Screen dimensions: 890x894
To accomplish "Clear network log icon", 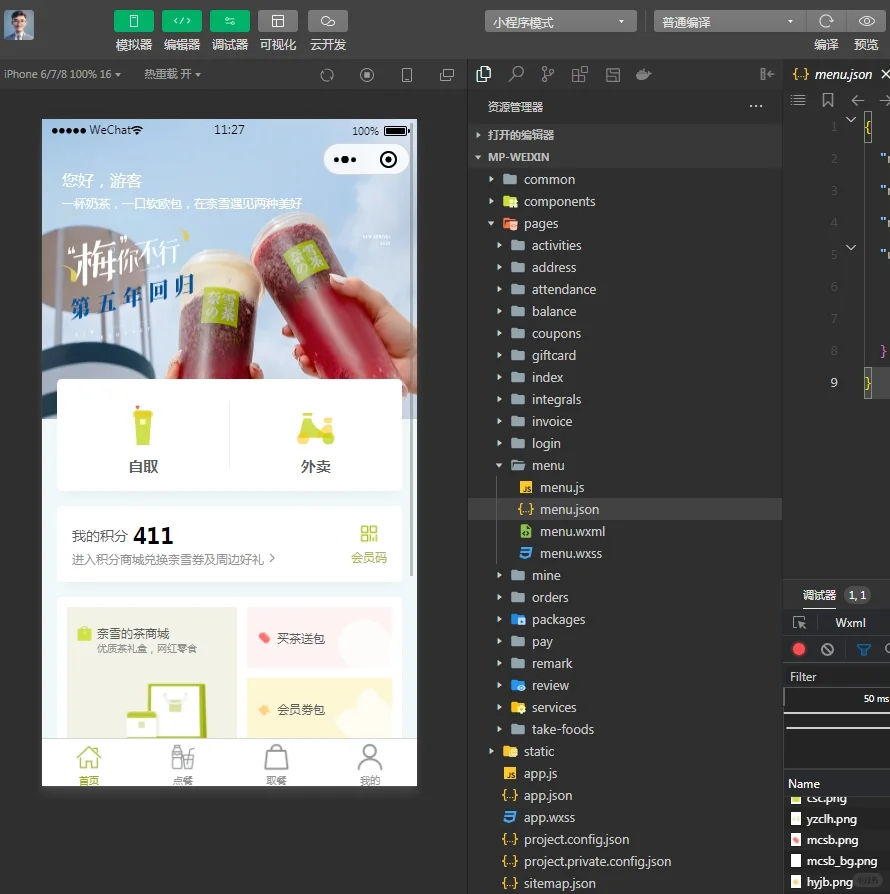I will tap(827, 649).
